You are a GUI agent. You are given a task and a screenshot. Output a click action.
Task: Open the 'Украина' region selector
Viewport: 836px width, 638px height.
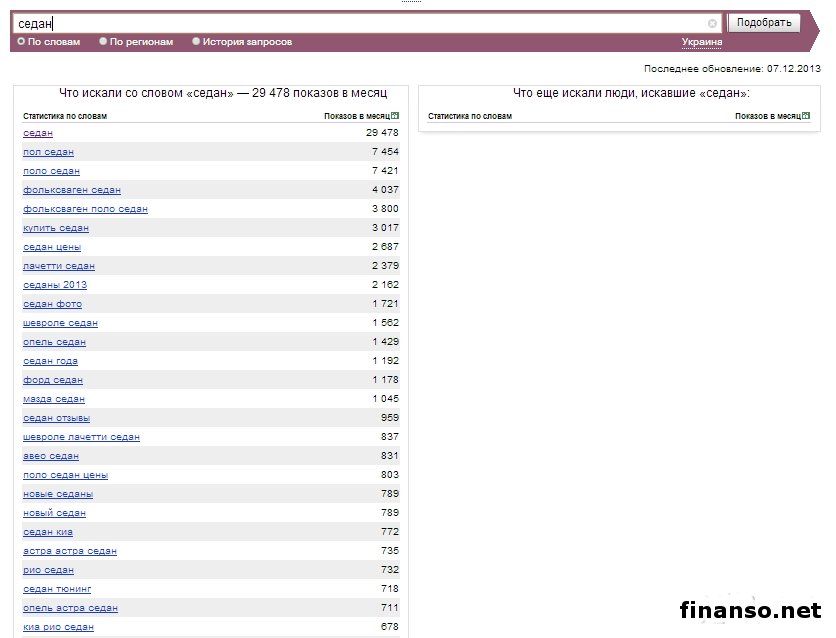(701, 42)
